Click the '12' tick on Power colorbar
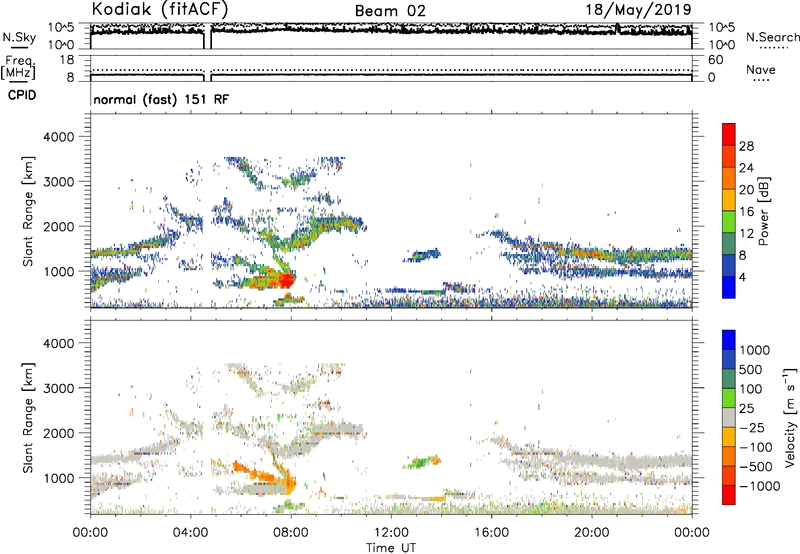800x554 pixels. click(x=746, y=234)
